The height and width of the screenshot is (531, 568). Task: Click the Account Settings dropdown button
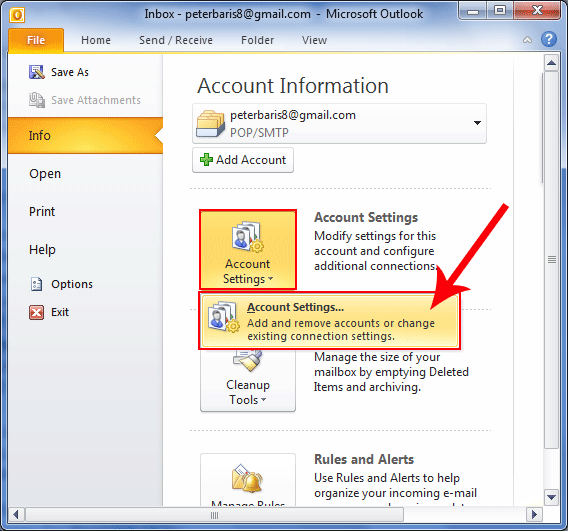point(248,250)
